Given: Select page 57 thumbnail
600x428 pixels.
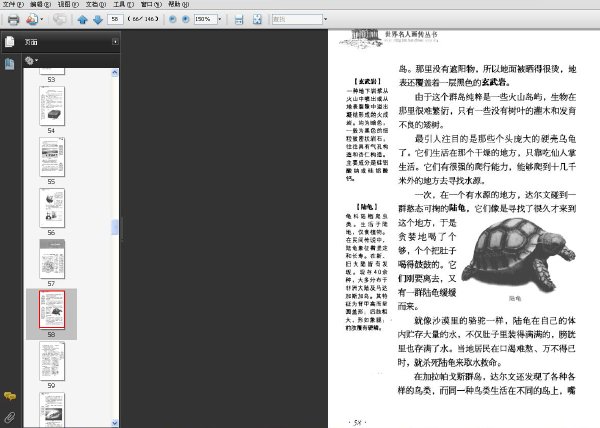Looking at the screenshot, I should [x=52, y=259].
